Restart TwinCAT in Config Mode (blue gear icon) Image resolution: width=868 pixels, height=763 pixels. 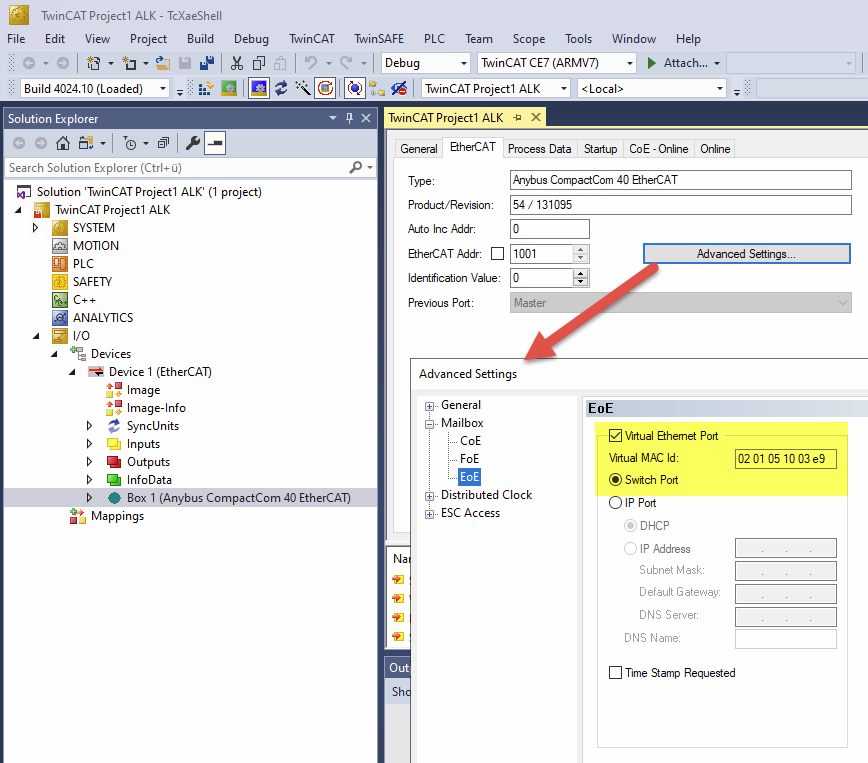pyautogui.click(x=259, y=89)
